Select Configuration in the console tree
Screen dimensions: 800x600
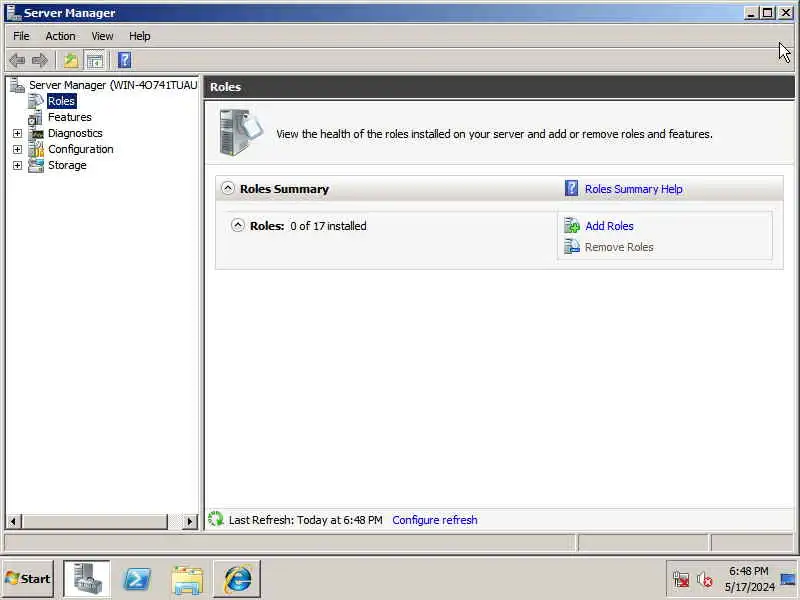point(81,149)
